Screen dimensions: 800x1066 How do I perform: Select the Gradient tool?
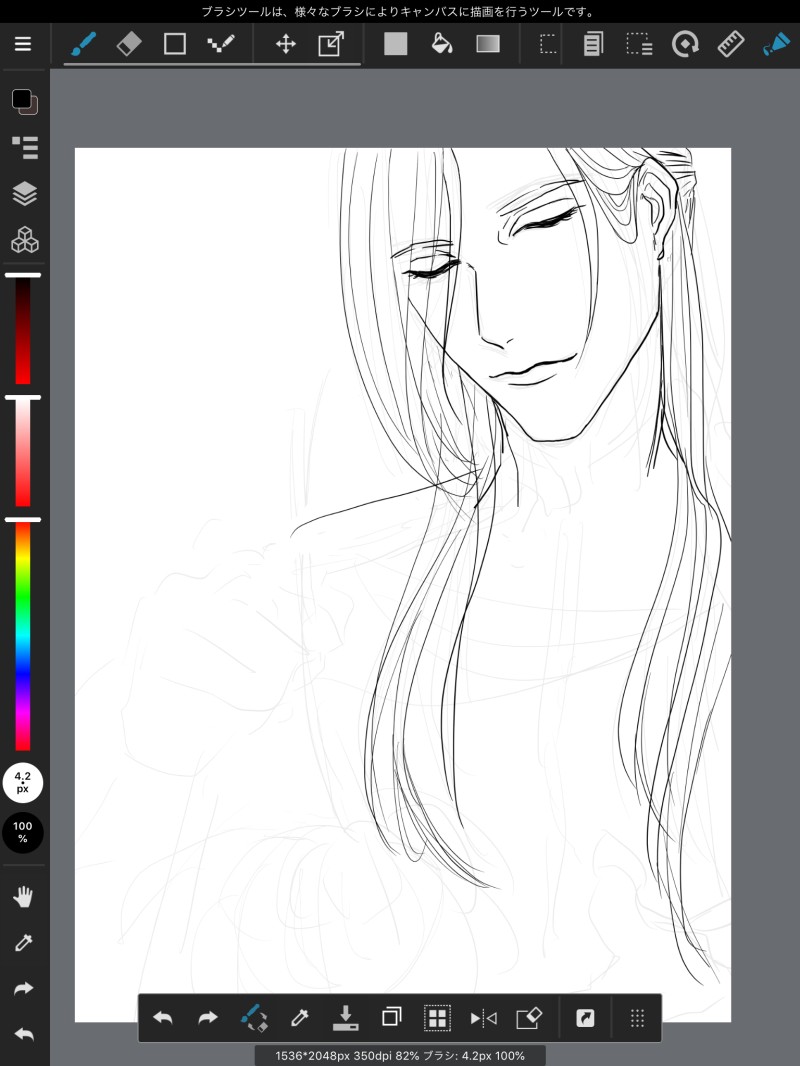(488, 44)
